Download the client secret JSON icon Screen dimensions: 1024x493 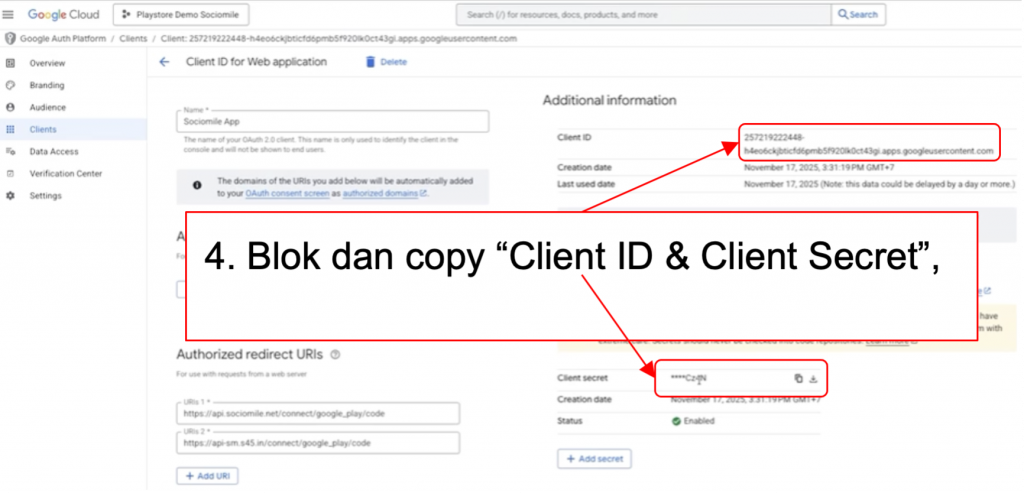coord(813,378)
